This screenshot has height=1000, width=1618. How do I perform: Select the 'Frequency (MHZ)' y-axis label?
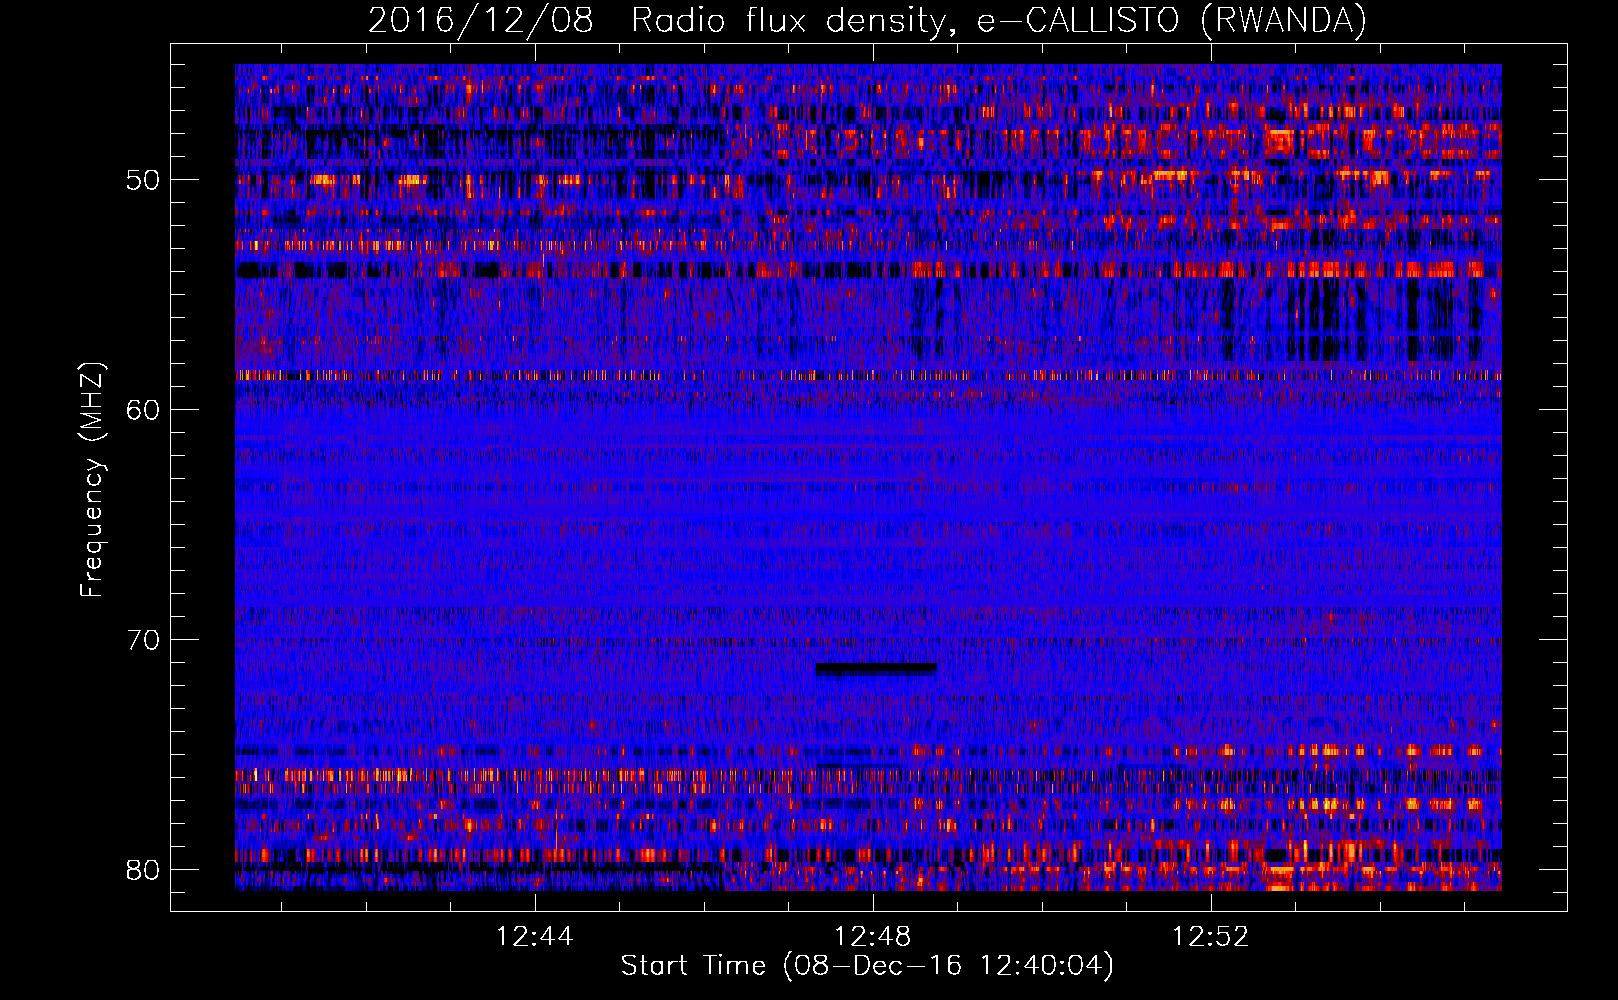pos(92,480)
